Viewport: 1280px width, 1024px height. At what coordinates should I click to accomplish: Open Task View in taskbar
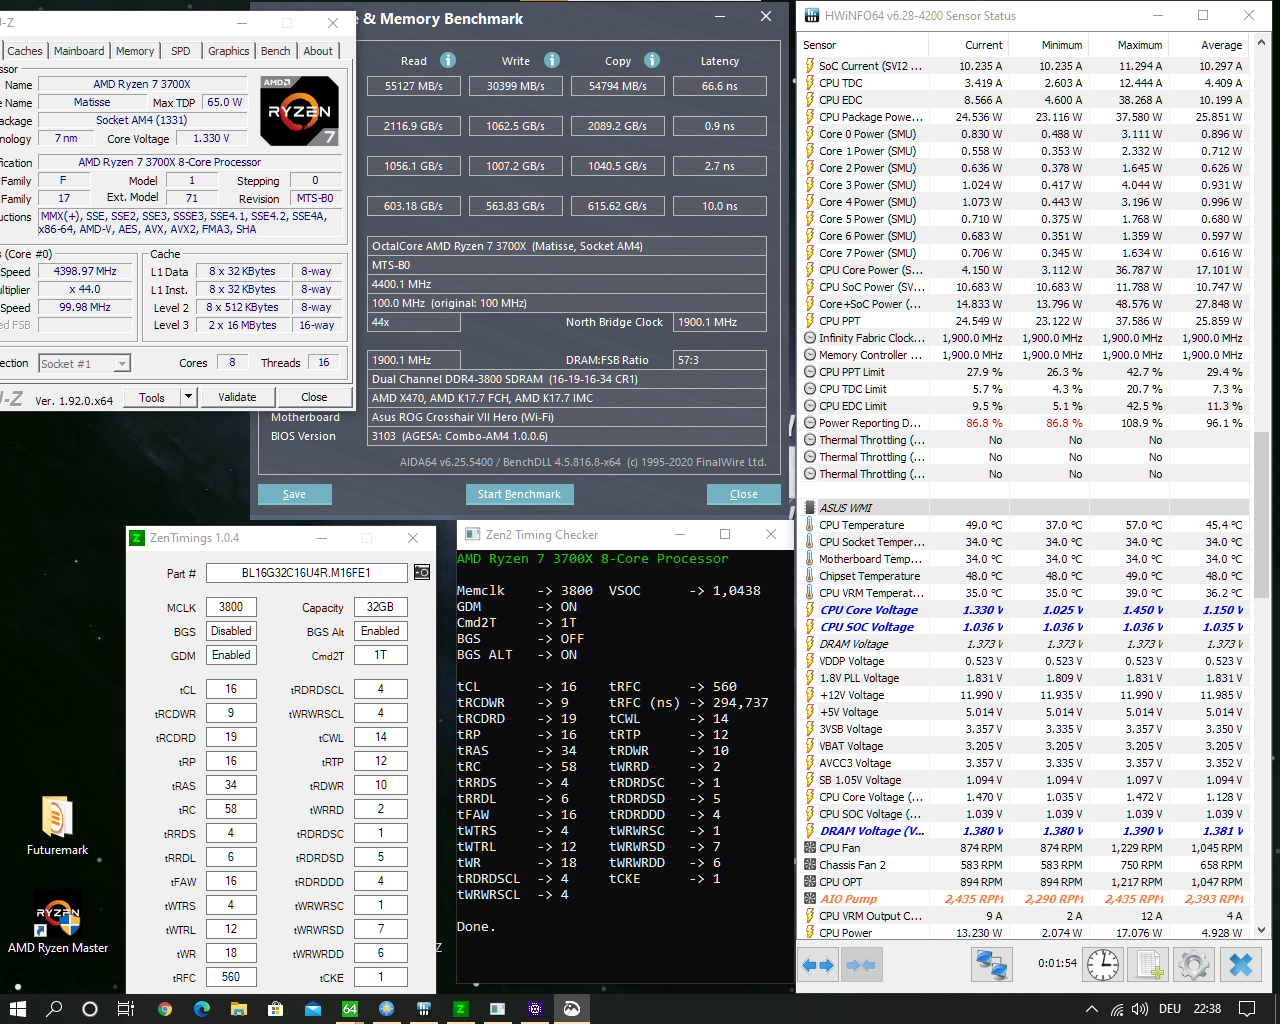(126, 1009)
